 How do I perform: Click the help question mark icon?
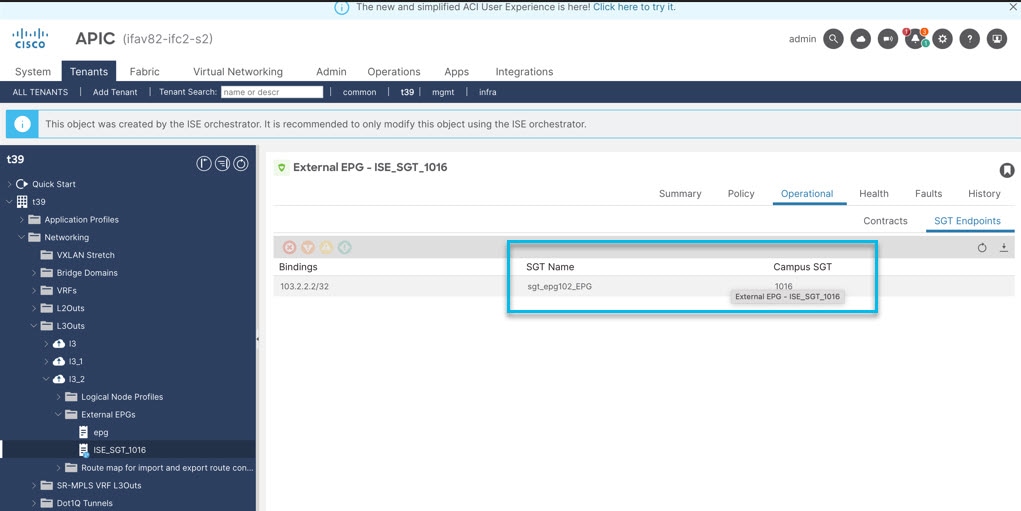970,39
